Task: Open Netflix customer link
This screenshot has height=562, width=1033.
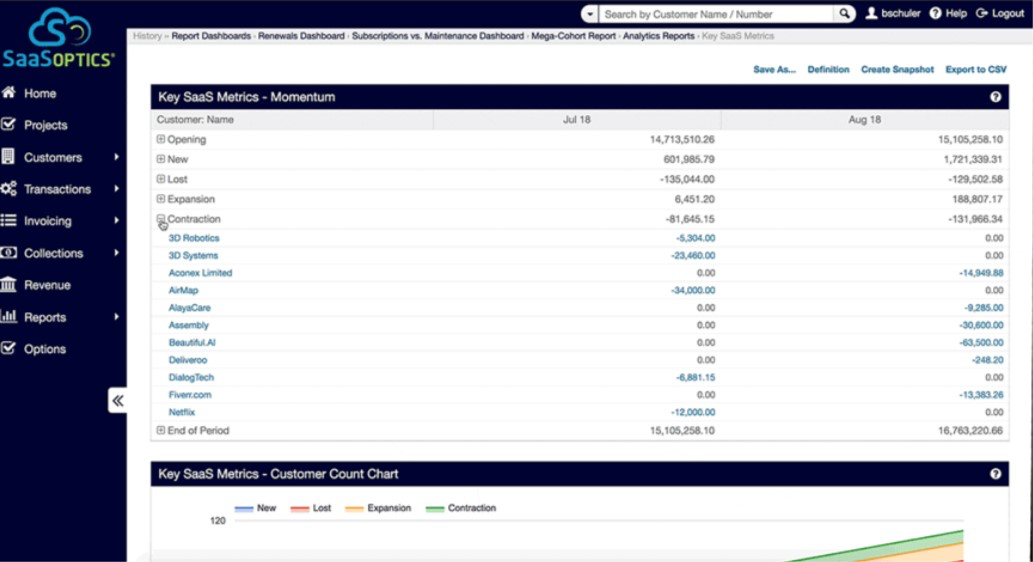Action: pos(181,412)
